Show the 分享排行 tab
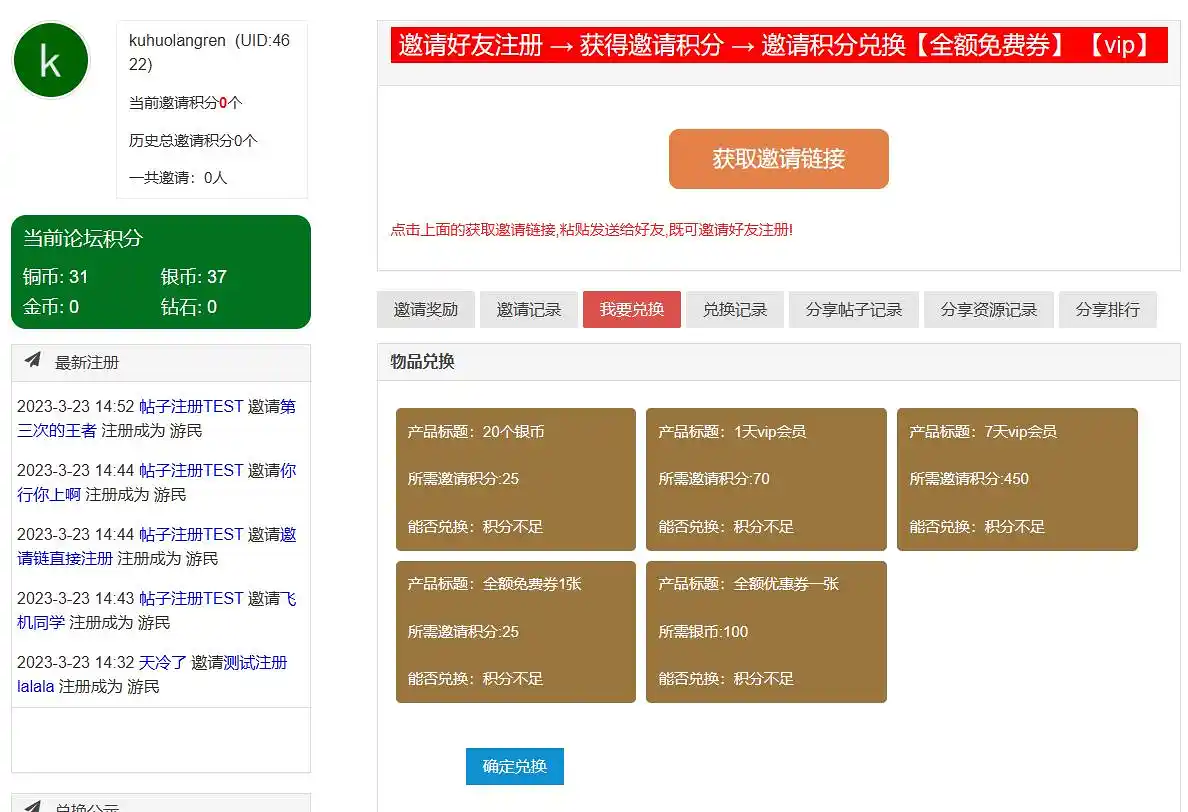The image size is (1188, 812). click(1107, 310)
